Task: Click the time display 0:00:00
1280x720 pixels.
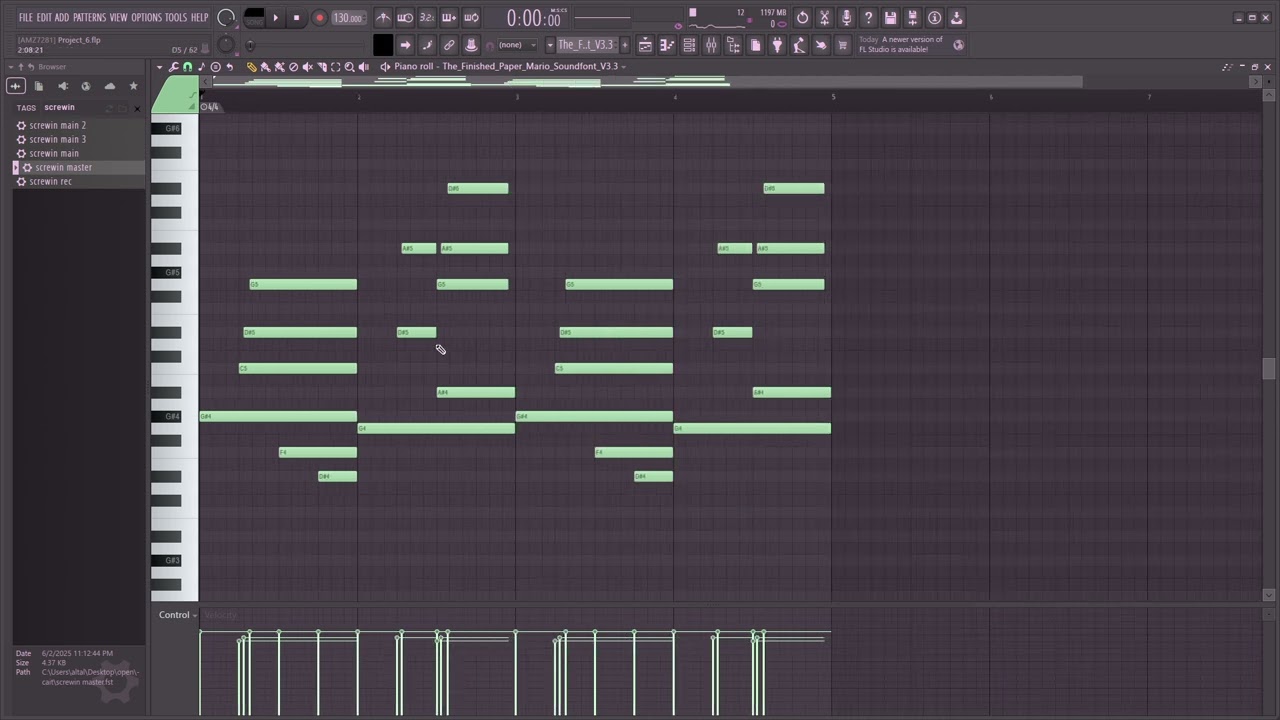Action: (x=533, y=18)
